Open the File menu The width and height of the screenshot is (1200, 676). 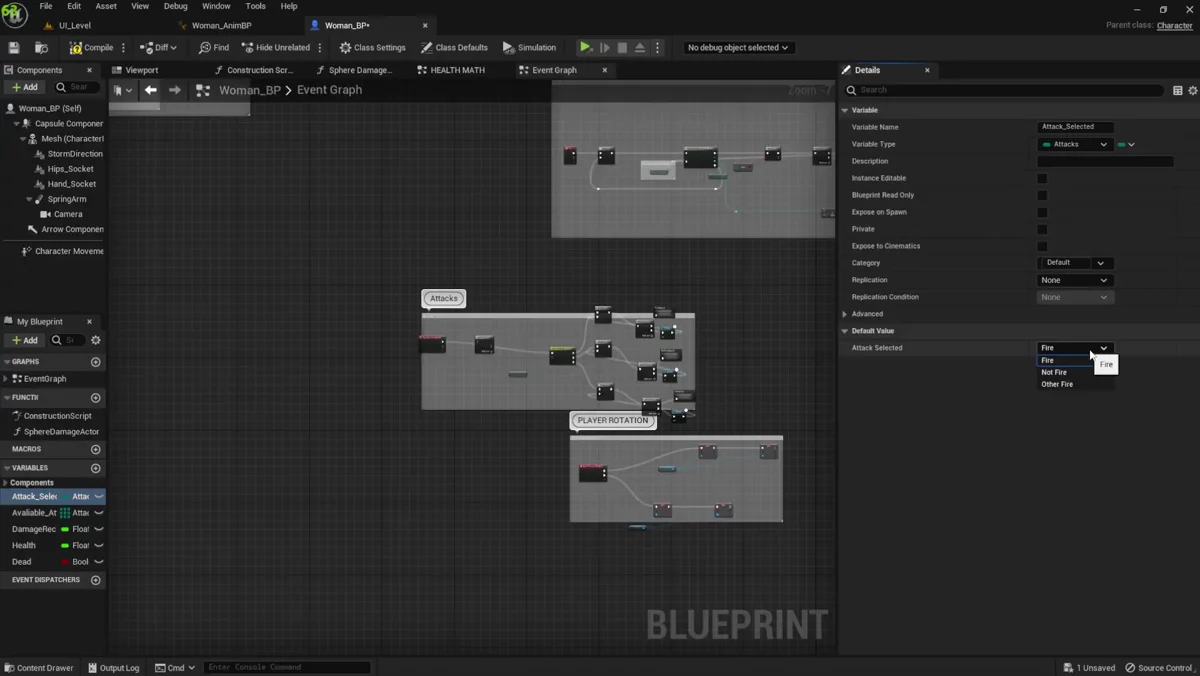pyautogui.click(x=46, y=6)
